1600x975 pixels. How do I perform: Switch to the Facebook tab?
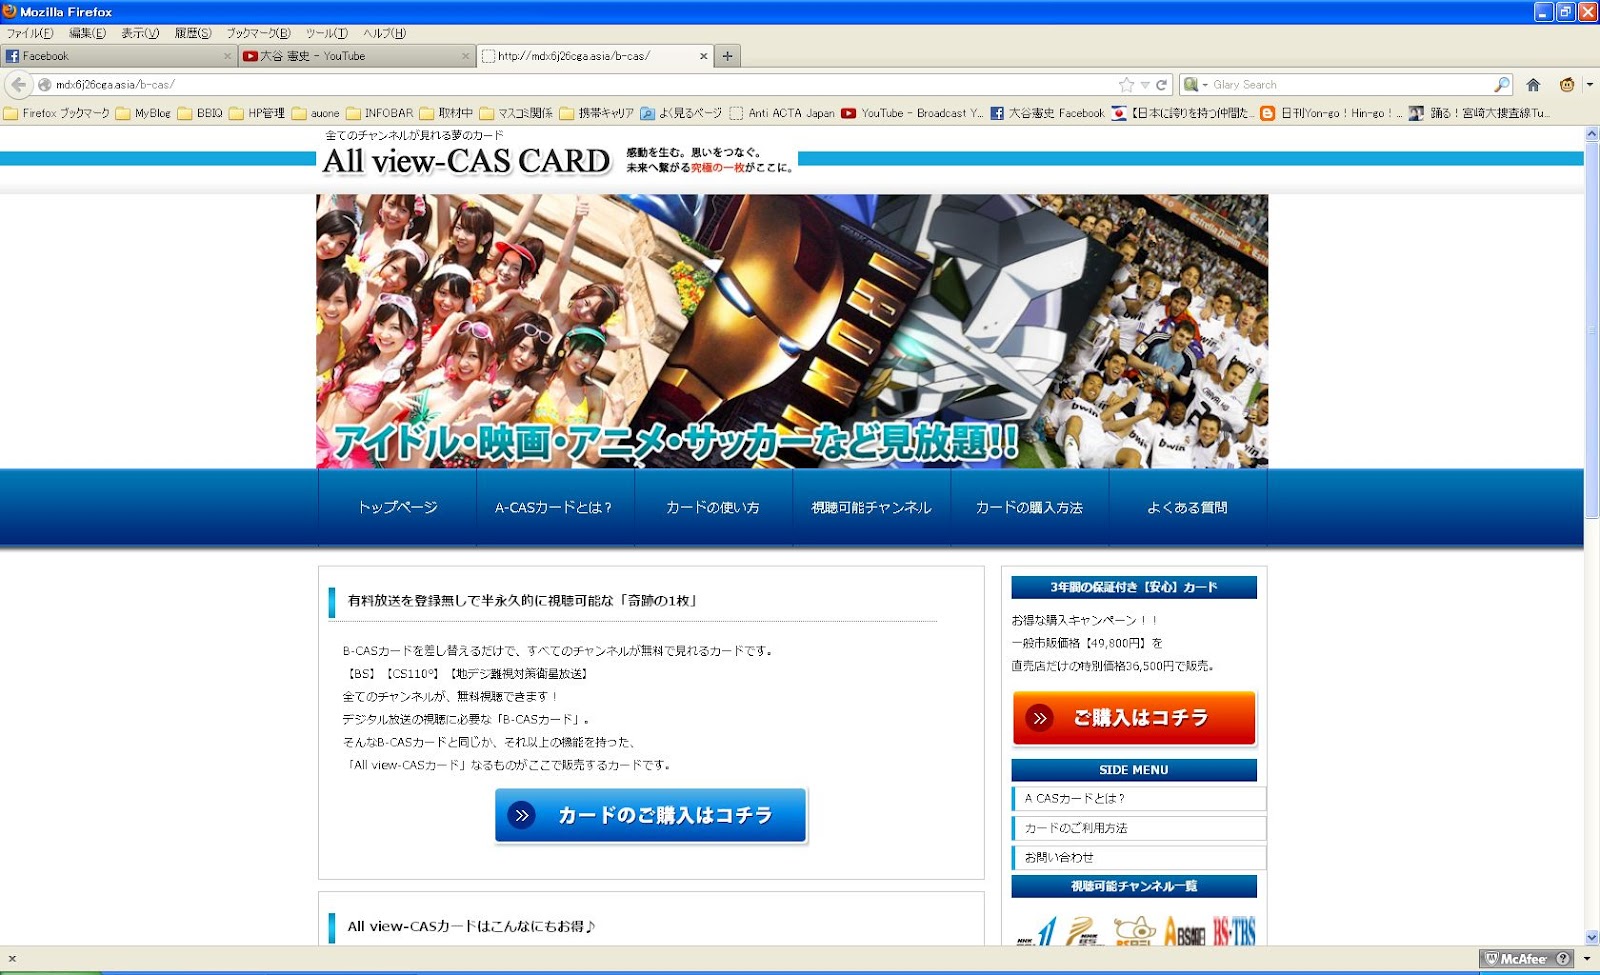click(x=118, y=56)
